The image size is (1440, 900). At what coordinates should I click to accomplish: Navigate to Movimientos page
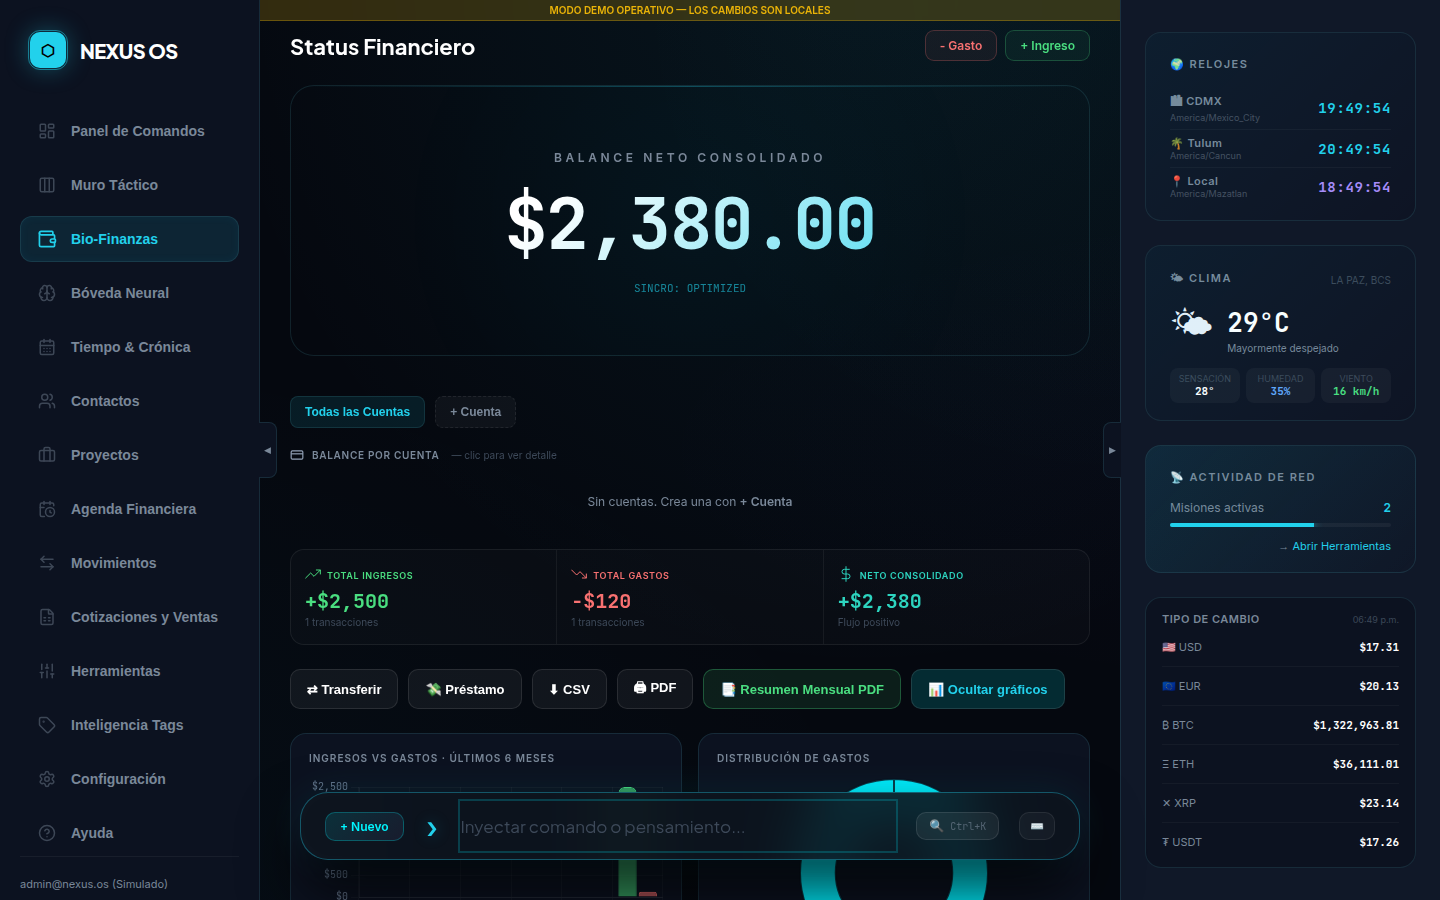tap(129, 563)
